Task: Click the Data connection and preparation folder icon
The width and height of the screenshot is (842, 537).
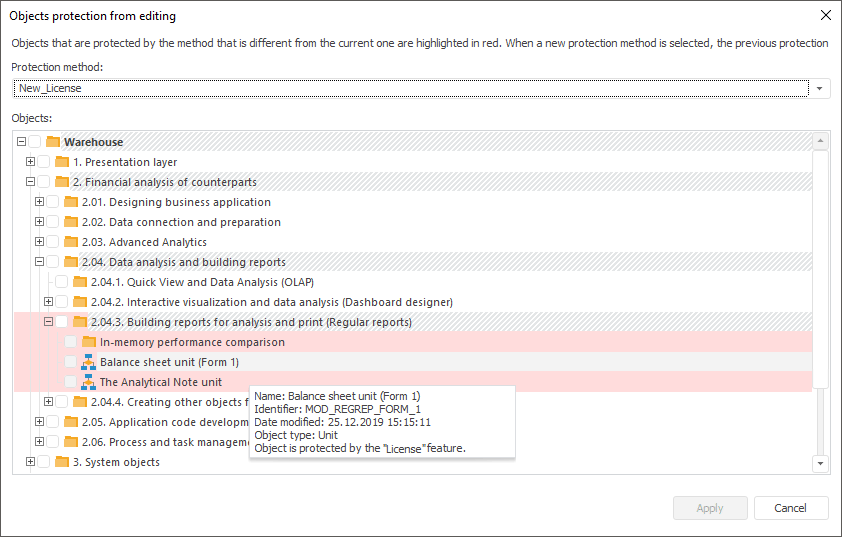Action: [x=71, y=222]
